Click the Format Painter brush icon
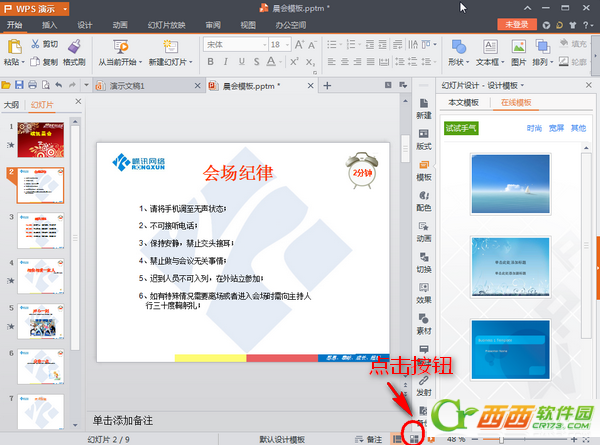 click(74, 47)
